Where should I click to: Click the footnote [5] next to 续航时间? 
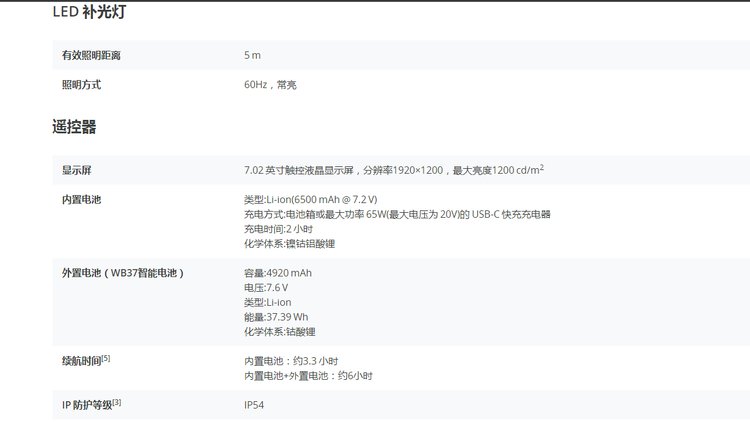tap(106, 358)
